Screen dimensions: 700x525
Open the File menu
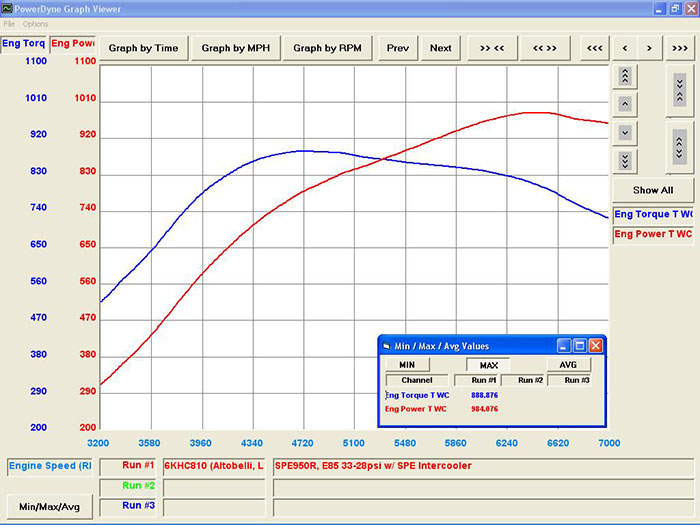point(9,24)
